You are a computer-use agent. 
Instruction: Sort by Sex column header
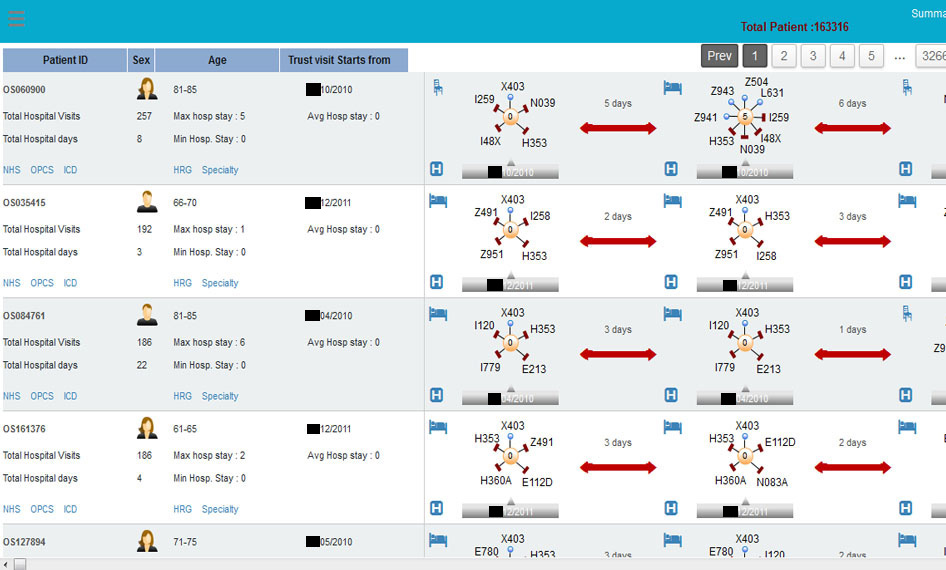pos(141,60)
